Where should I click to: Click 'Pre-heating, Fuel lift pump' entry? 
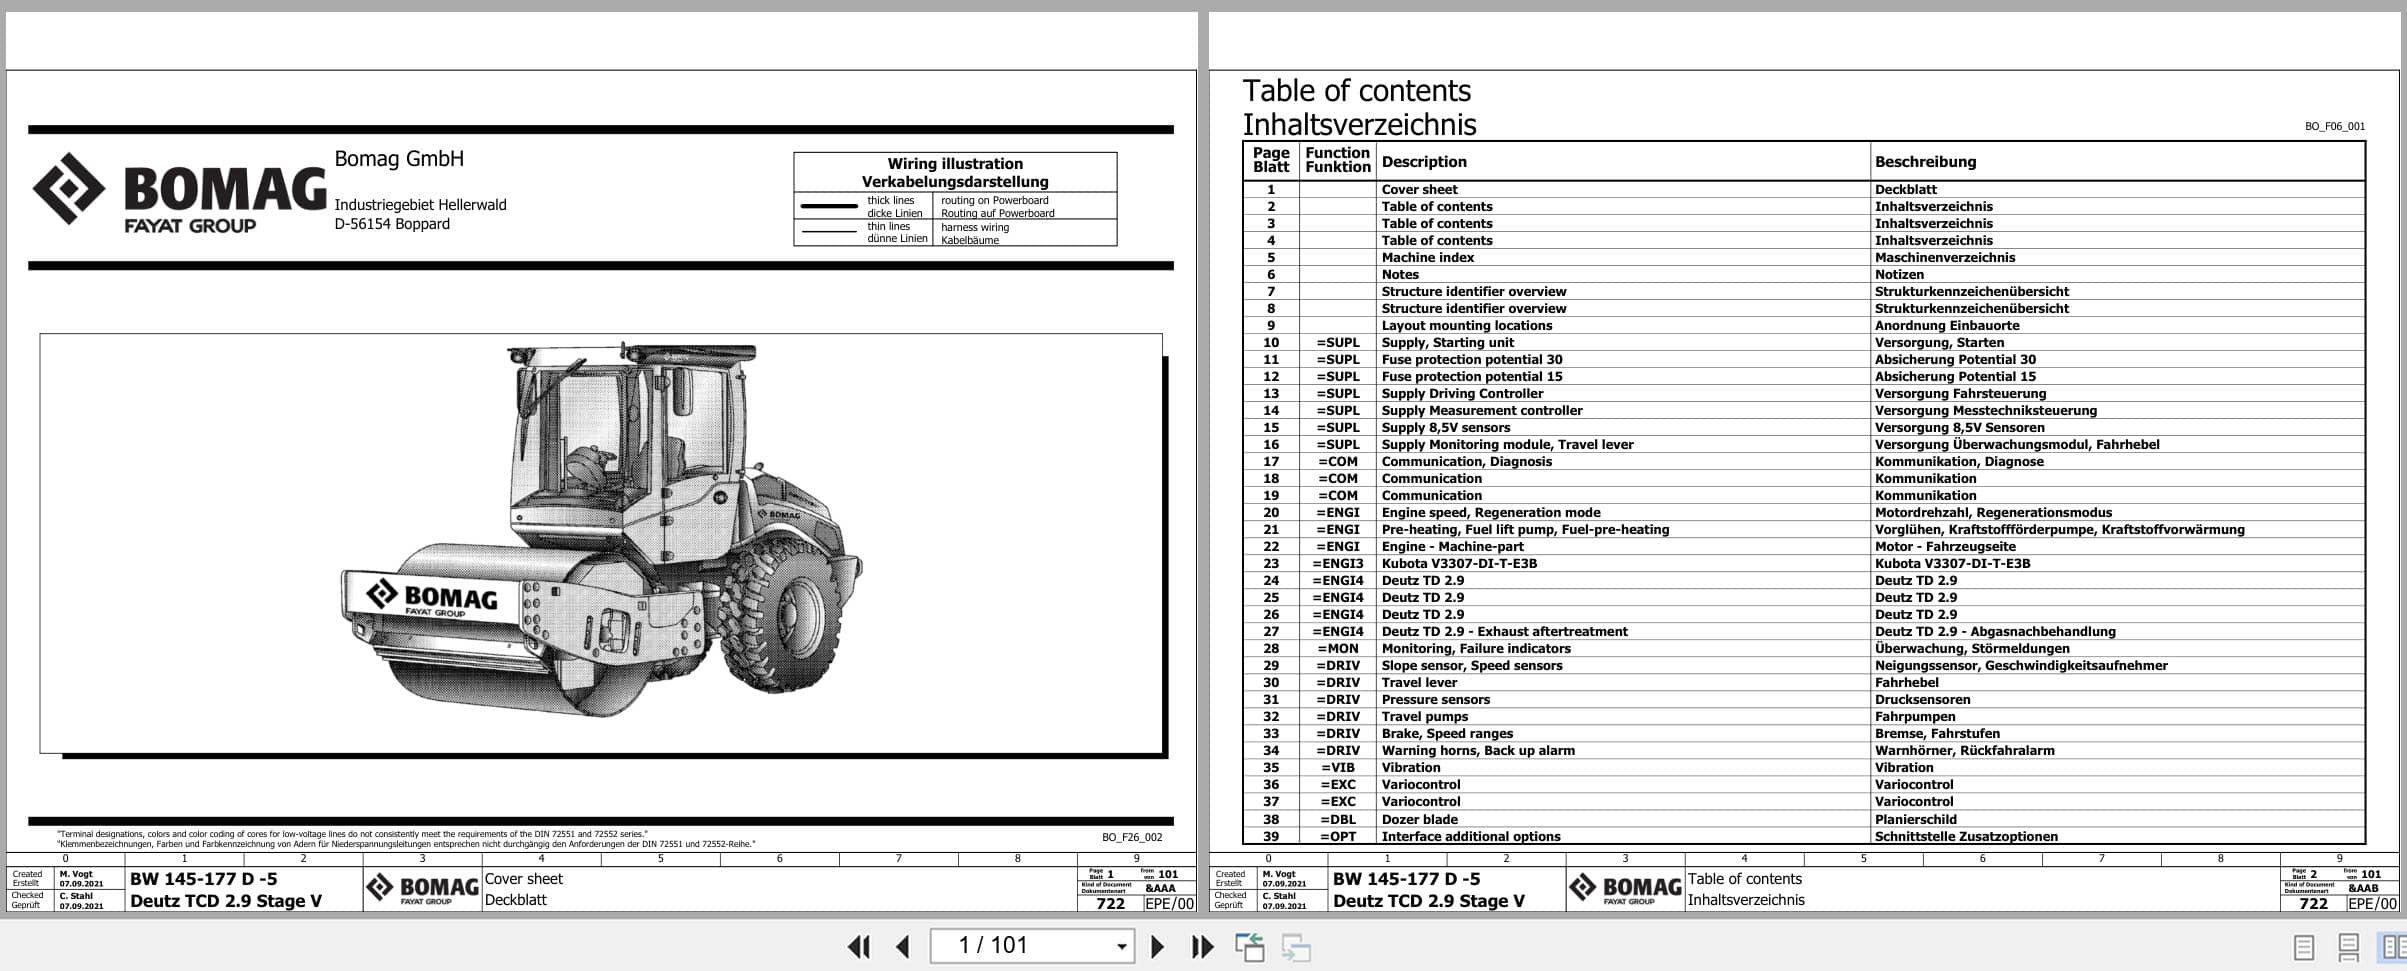(x=1525, y=529)
